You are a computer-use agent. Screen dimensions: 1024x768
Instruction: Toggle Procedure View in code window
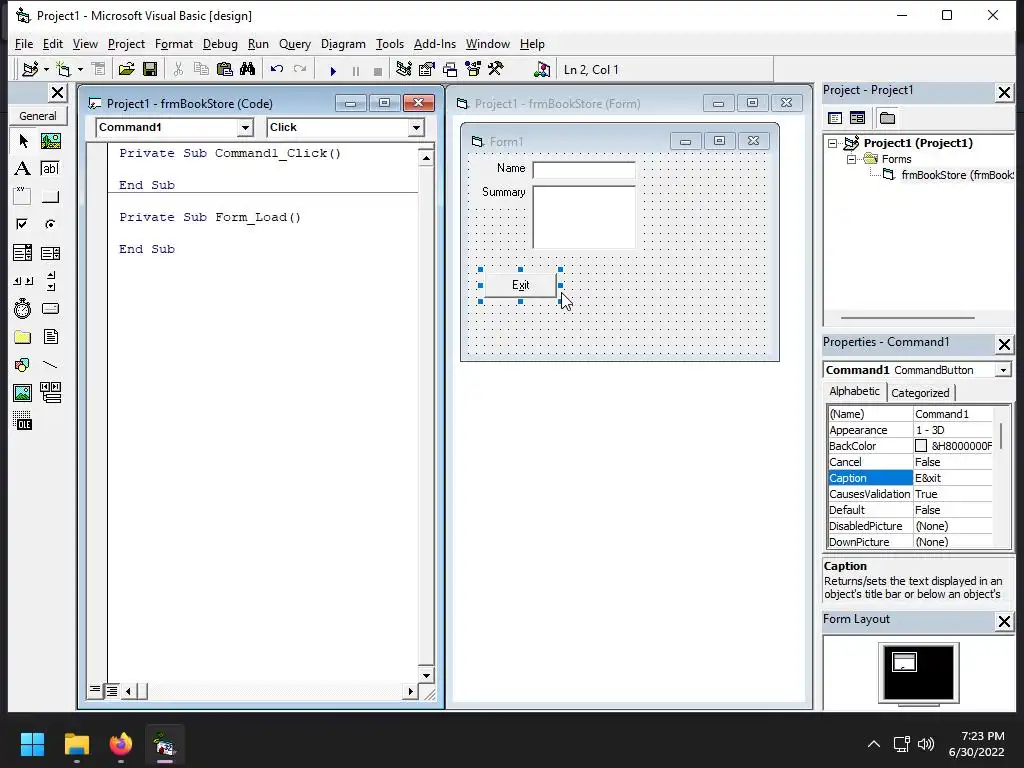coord(95,690)
